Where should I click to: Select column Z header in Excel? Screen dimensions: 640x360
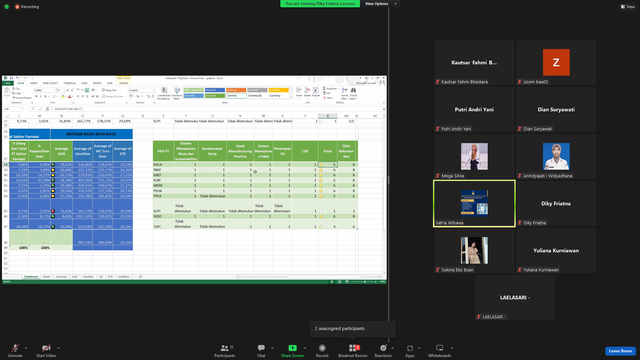coord(327,116)
